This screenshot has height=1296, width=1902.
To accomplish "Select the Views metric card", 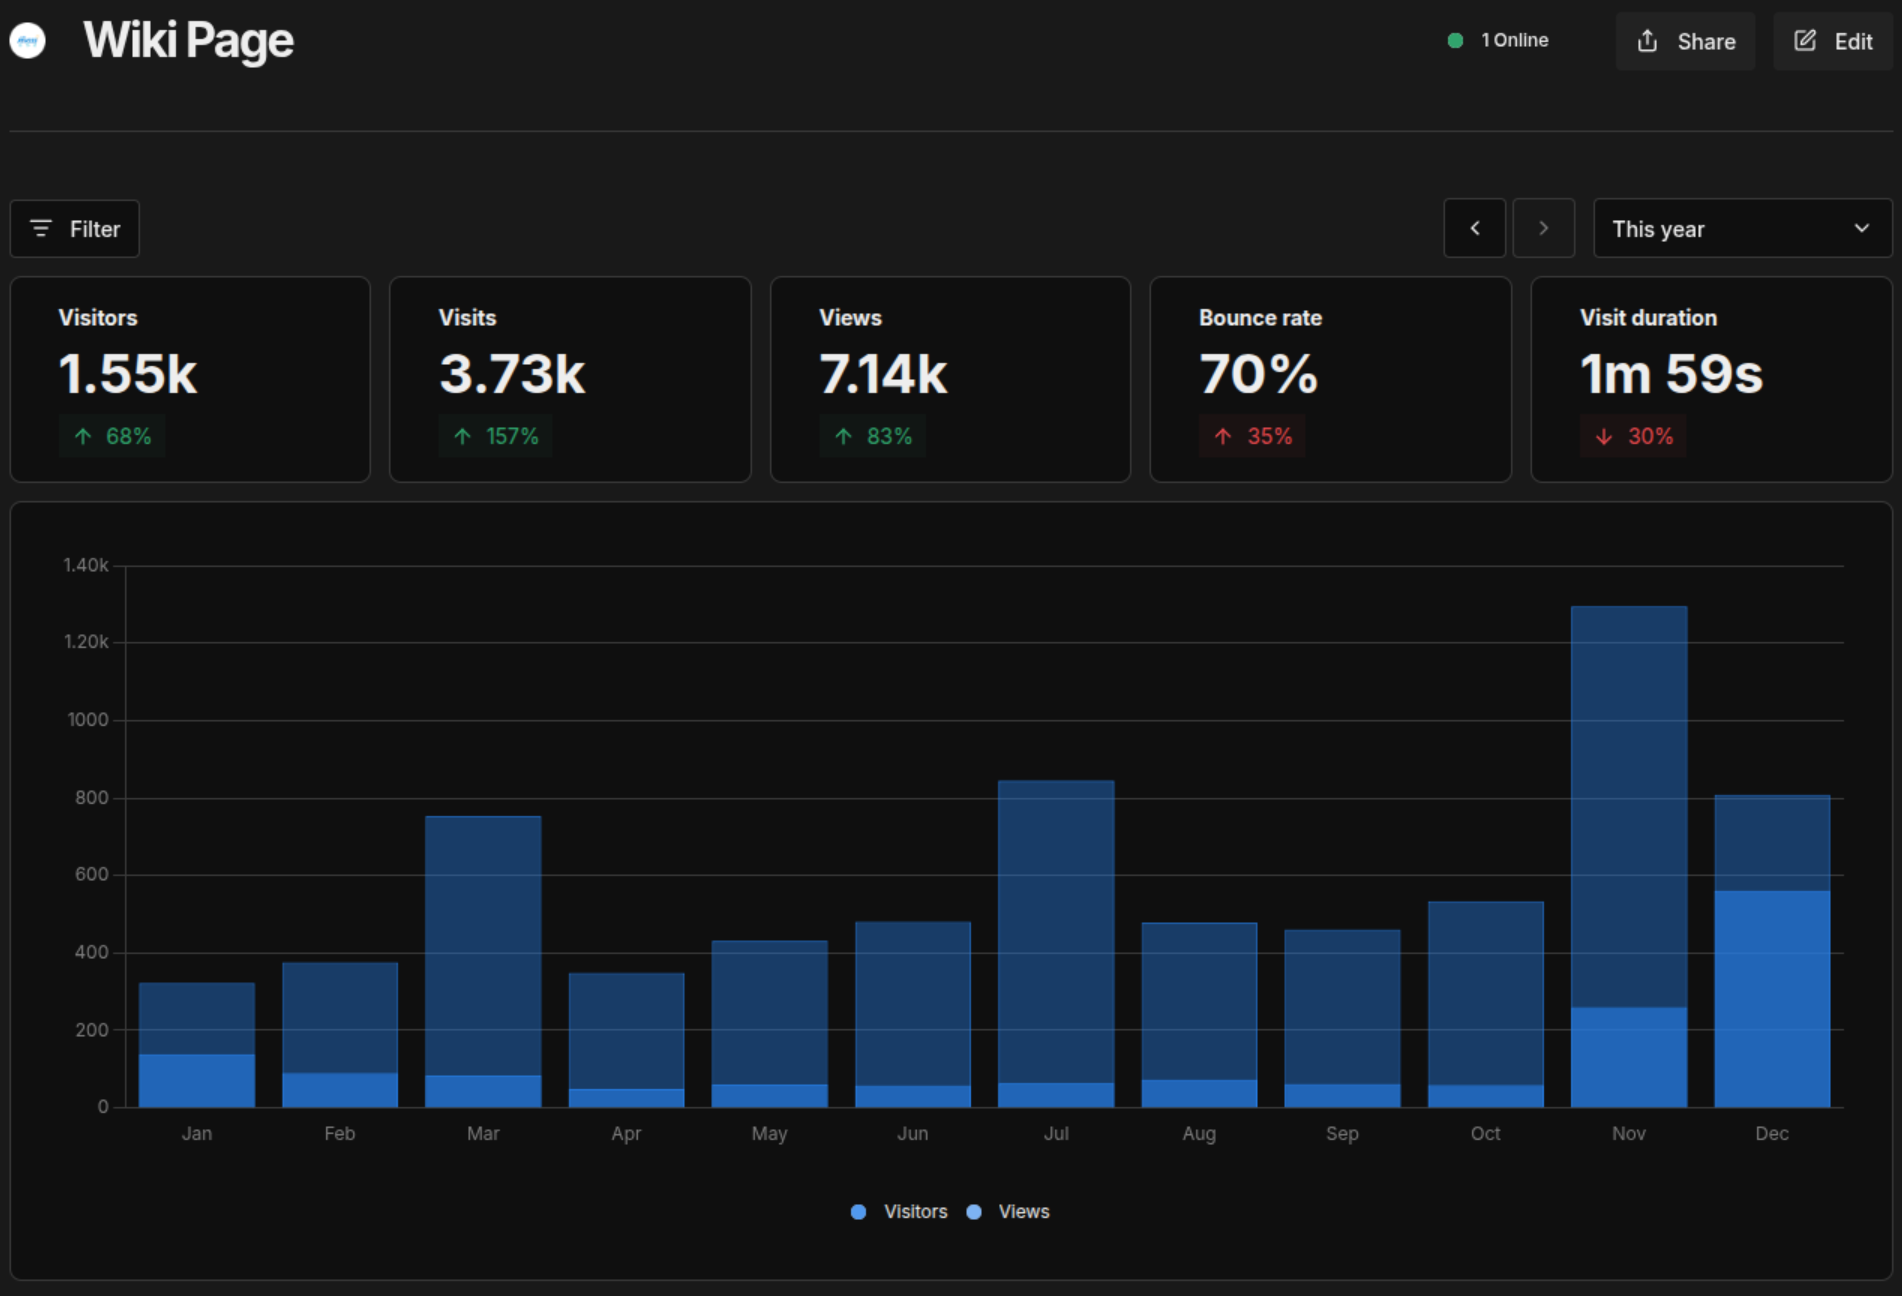I will (949, 379).
